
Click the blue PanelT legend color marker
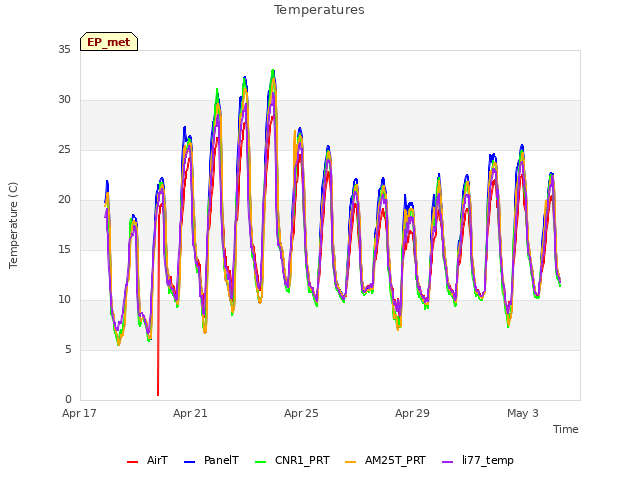click(190, 462)
